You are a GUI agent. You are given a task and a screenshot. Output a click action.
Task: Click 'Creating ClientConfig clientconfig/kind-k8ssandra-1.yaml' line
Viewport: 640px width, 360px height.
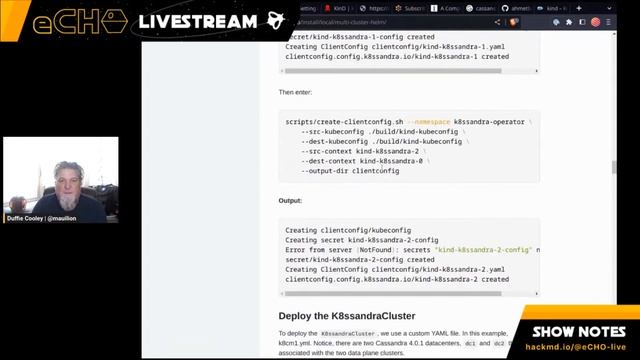tap(395, 47)
